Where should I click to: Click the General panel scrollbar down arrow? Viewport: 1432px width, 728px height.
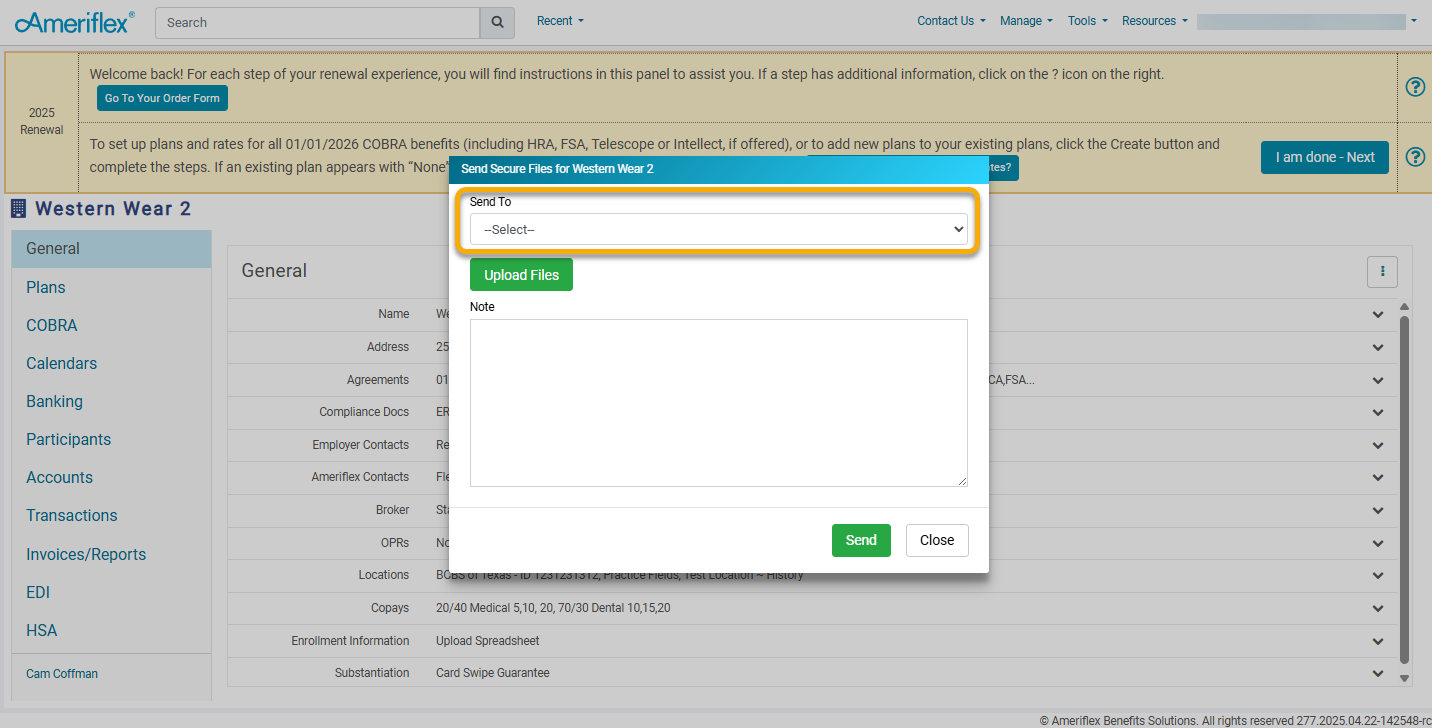pyautogui.click(x=1404, y=678)
